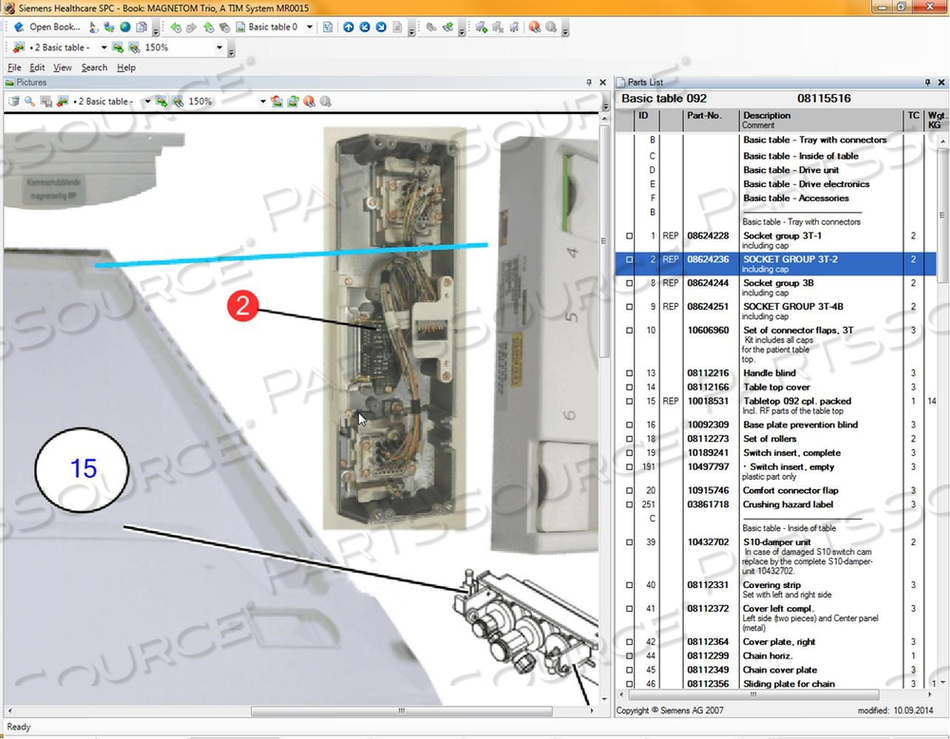Open the Search menu

(x=94, y=68)
